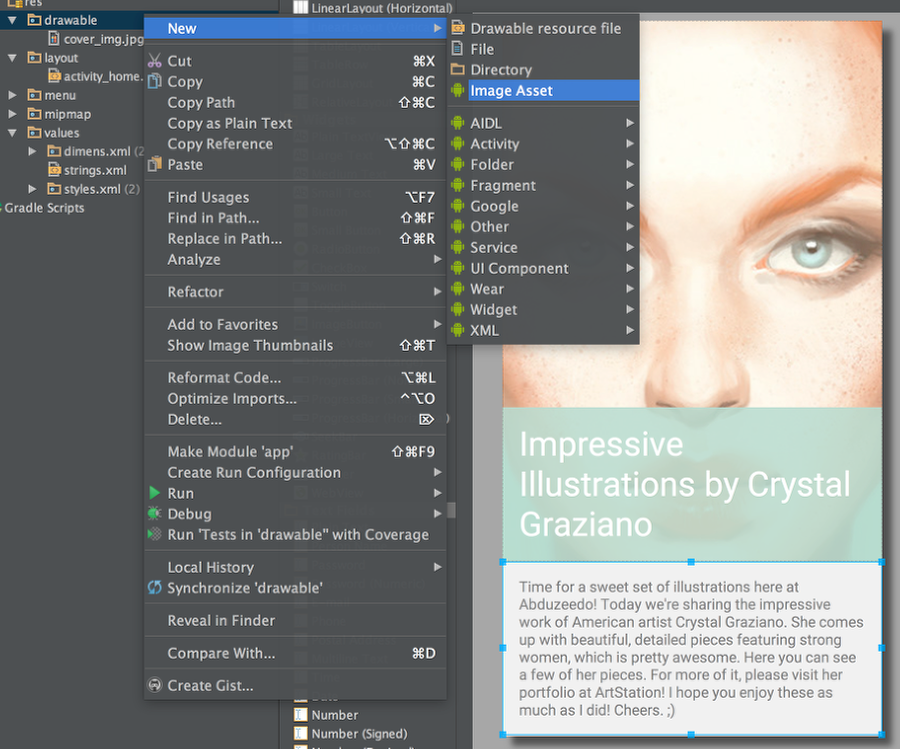The height and width of the screenshot is (749, 900).
Task: Click the GitHub icon beside Create Gist
Action: (154, 685)
